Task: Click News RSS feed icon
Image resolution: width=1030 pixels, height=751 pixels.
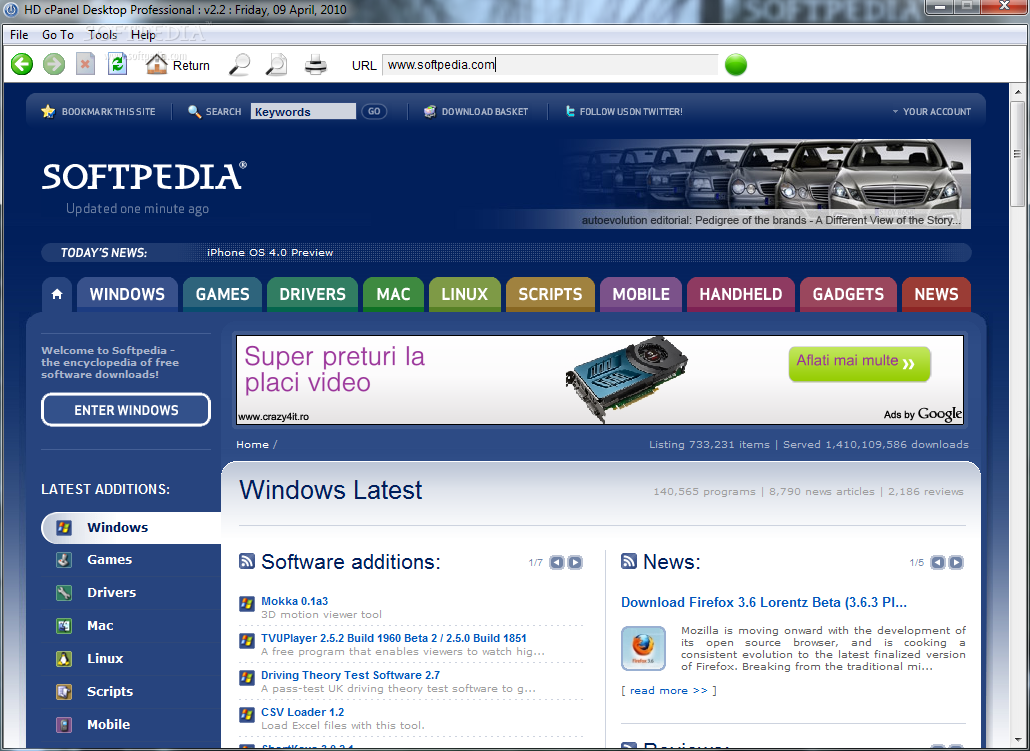Action: [629, 561]
